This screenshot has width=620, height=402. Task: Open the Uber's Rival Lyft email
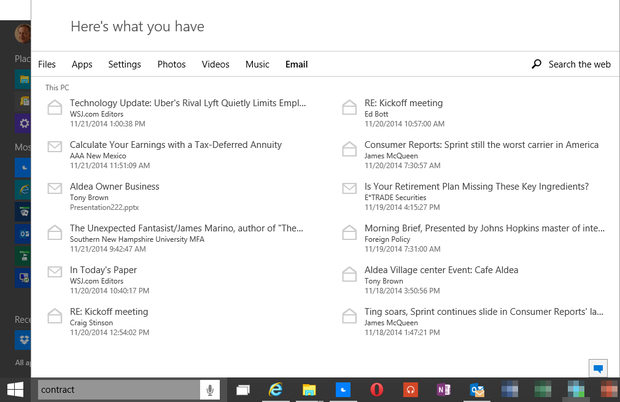click(x=187, y=102)
